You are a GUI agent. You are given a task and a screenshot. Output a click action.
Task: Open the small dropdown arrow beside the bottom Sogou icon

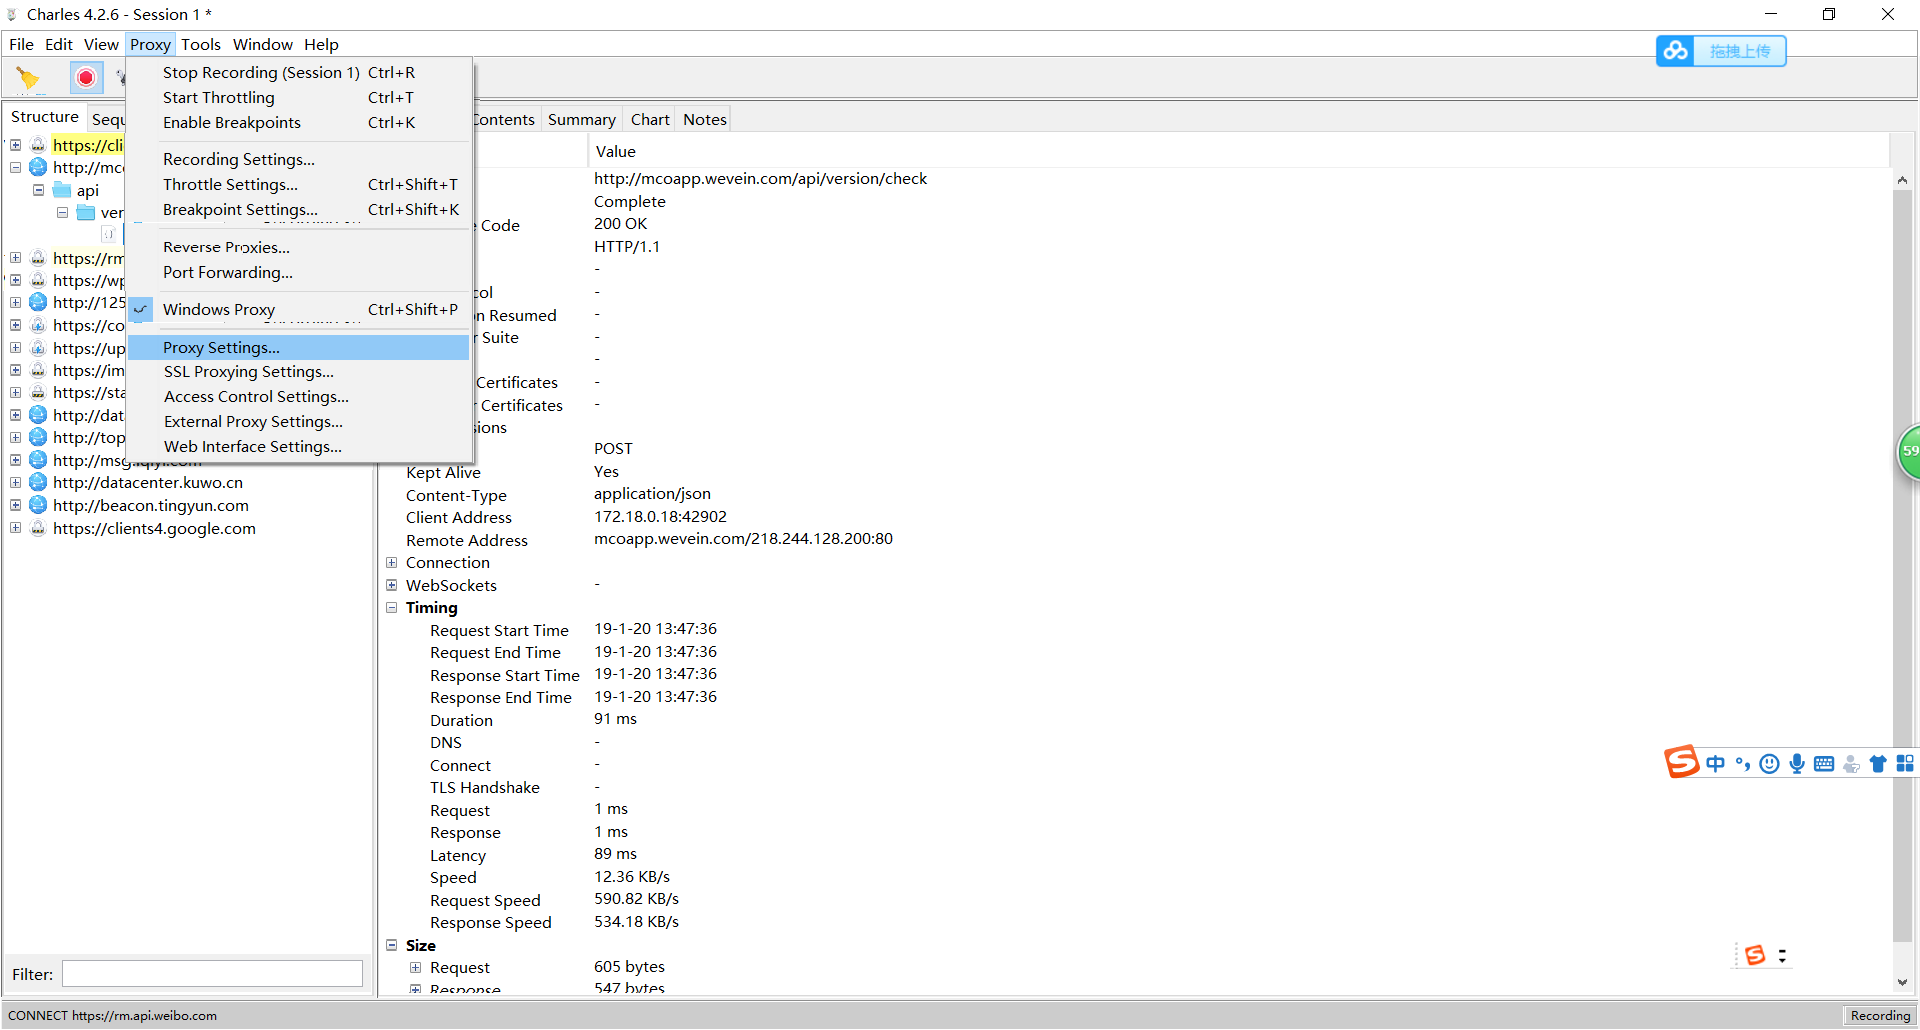click(1782, 957)
